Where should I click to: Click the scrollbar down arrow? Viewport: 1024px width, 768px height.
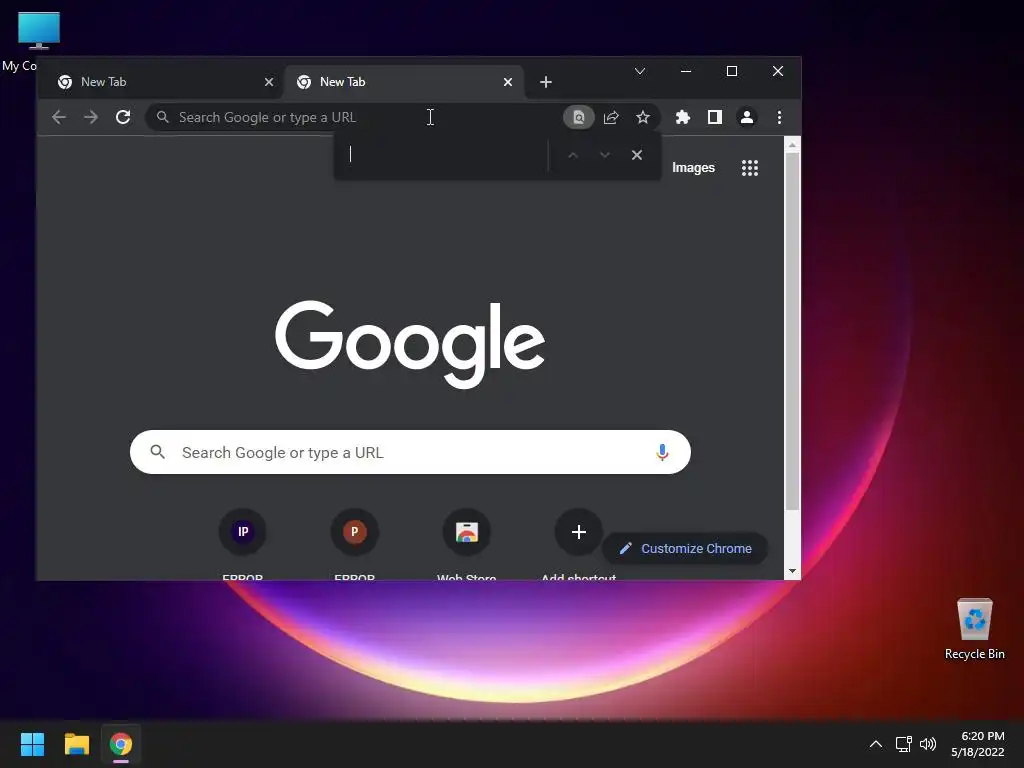pos(792,571)
